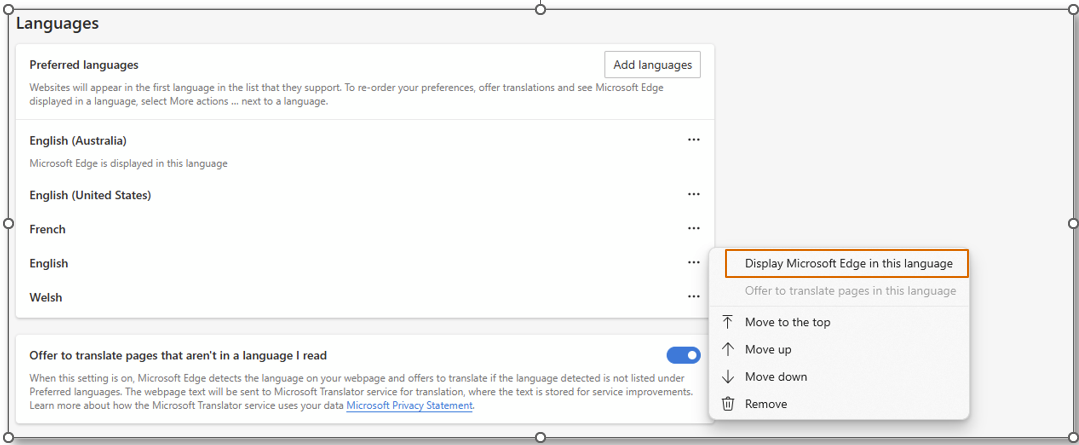Viewport: 1079px width, 445px height.
Task: Toggle off Offer to translate pages switch
Action: click(683, 356)
